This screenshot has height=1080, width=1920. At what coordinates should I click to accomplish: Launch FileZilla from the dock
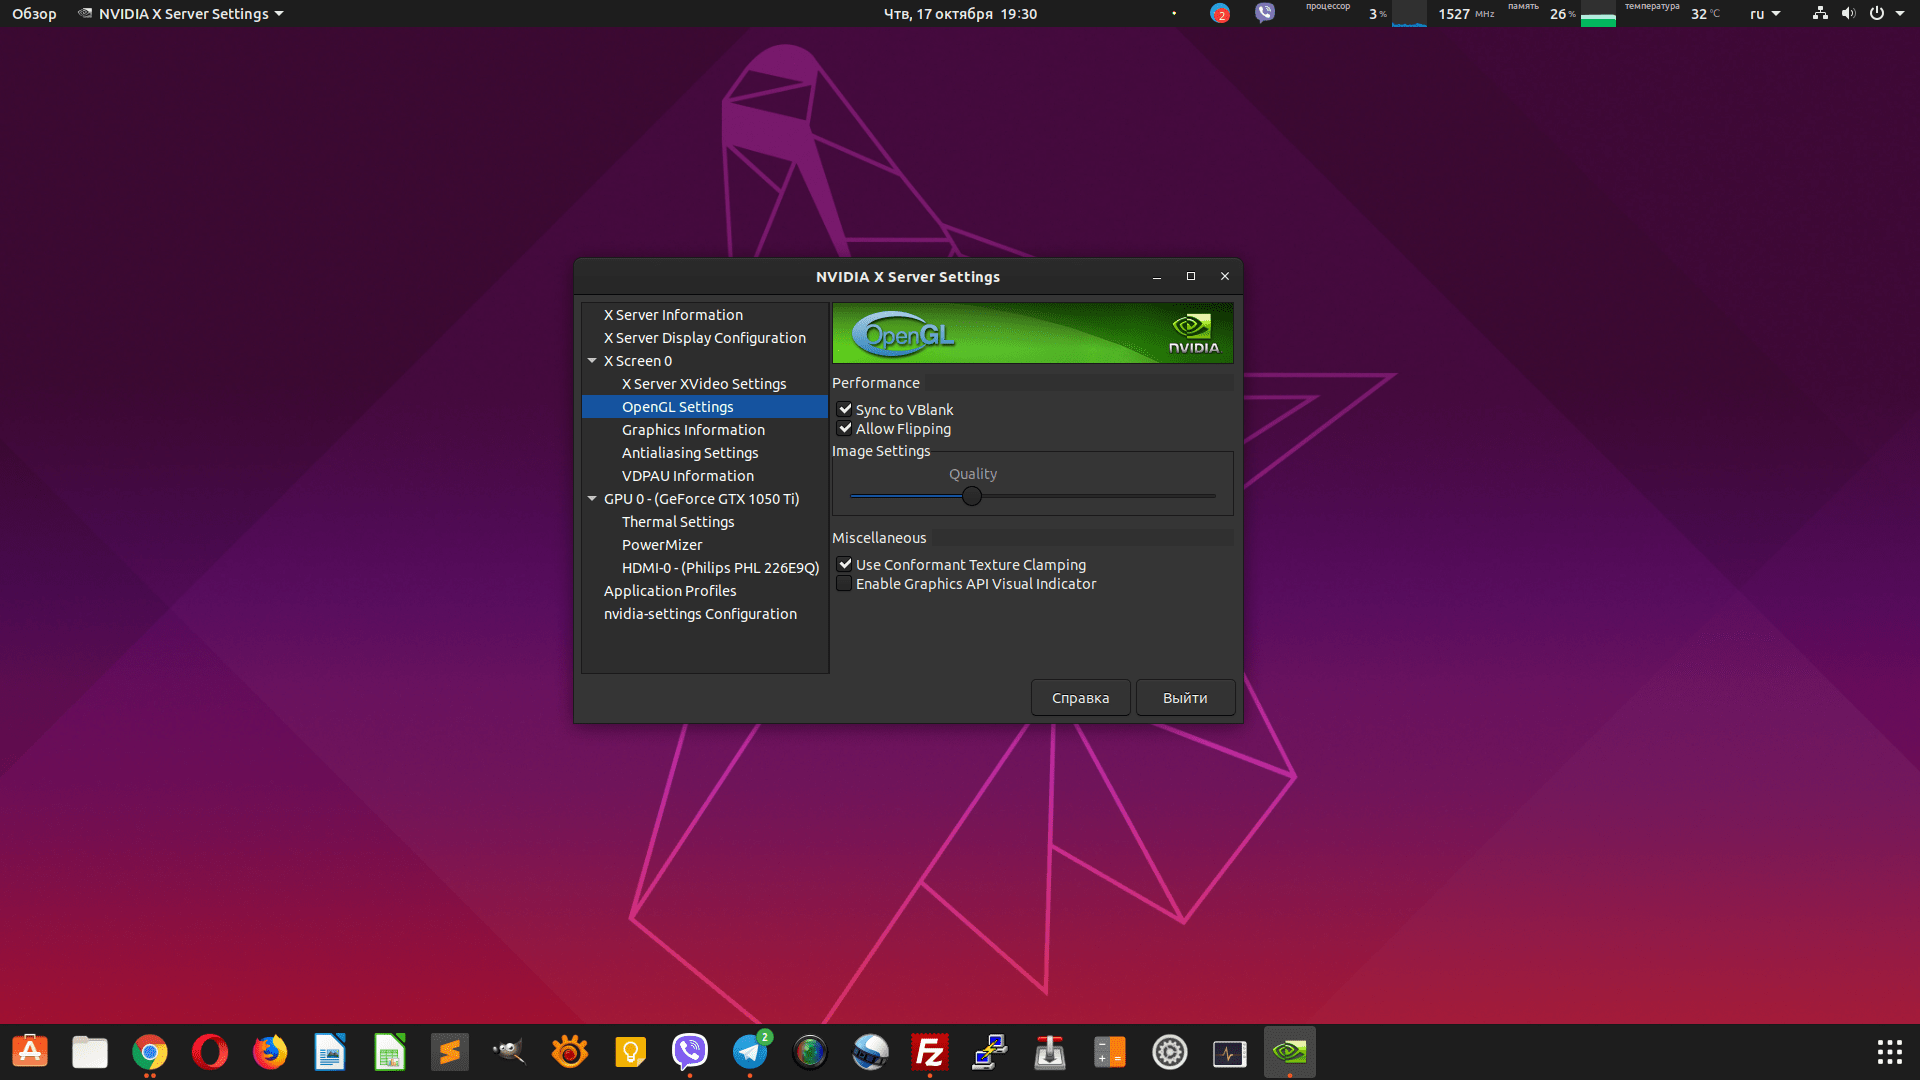click(x=930, y=1052)
